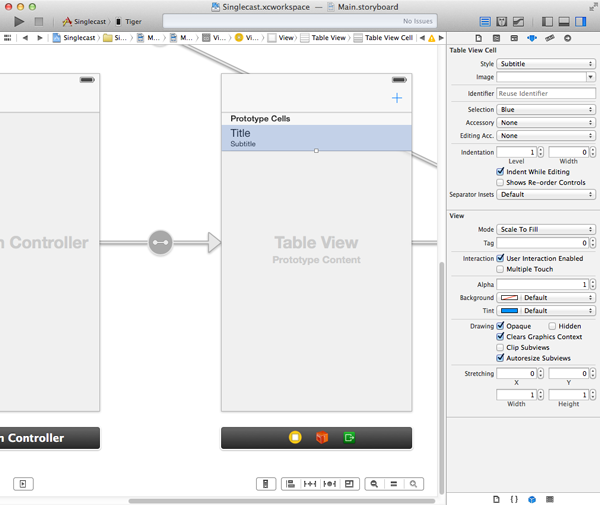Screen dimensions: 600x505
Task: Enable the Multiple Touch checkbox
Action: [x=500, y=269]
